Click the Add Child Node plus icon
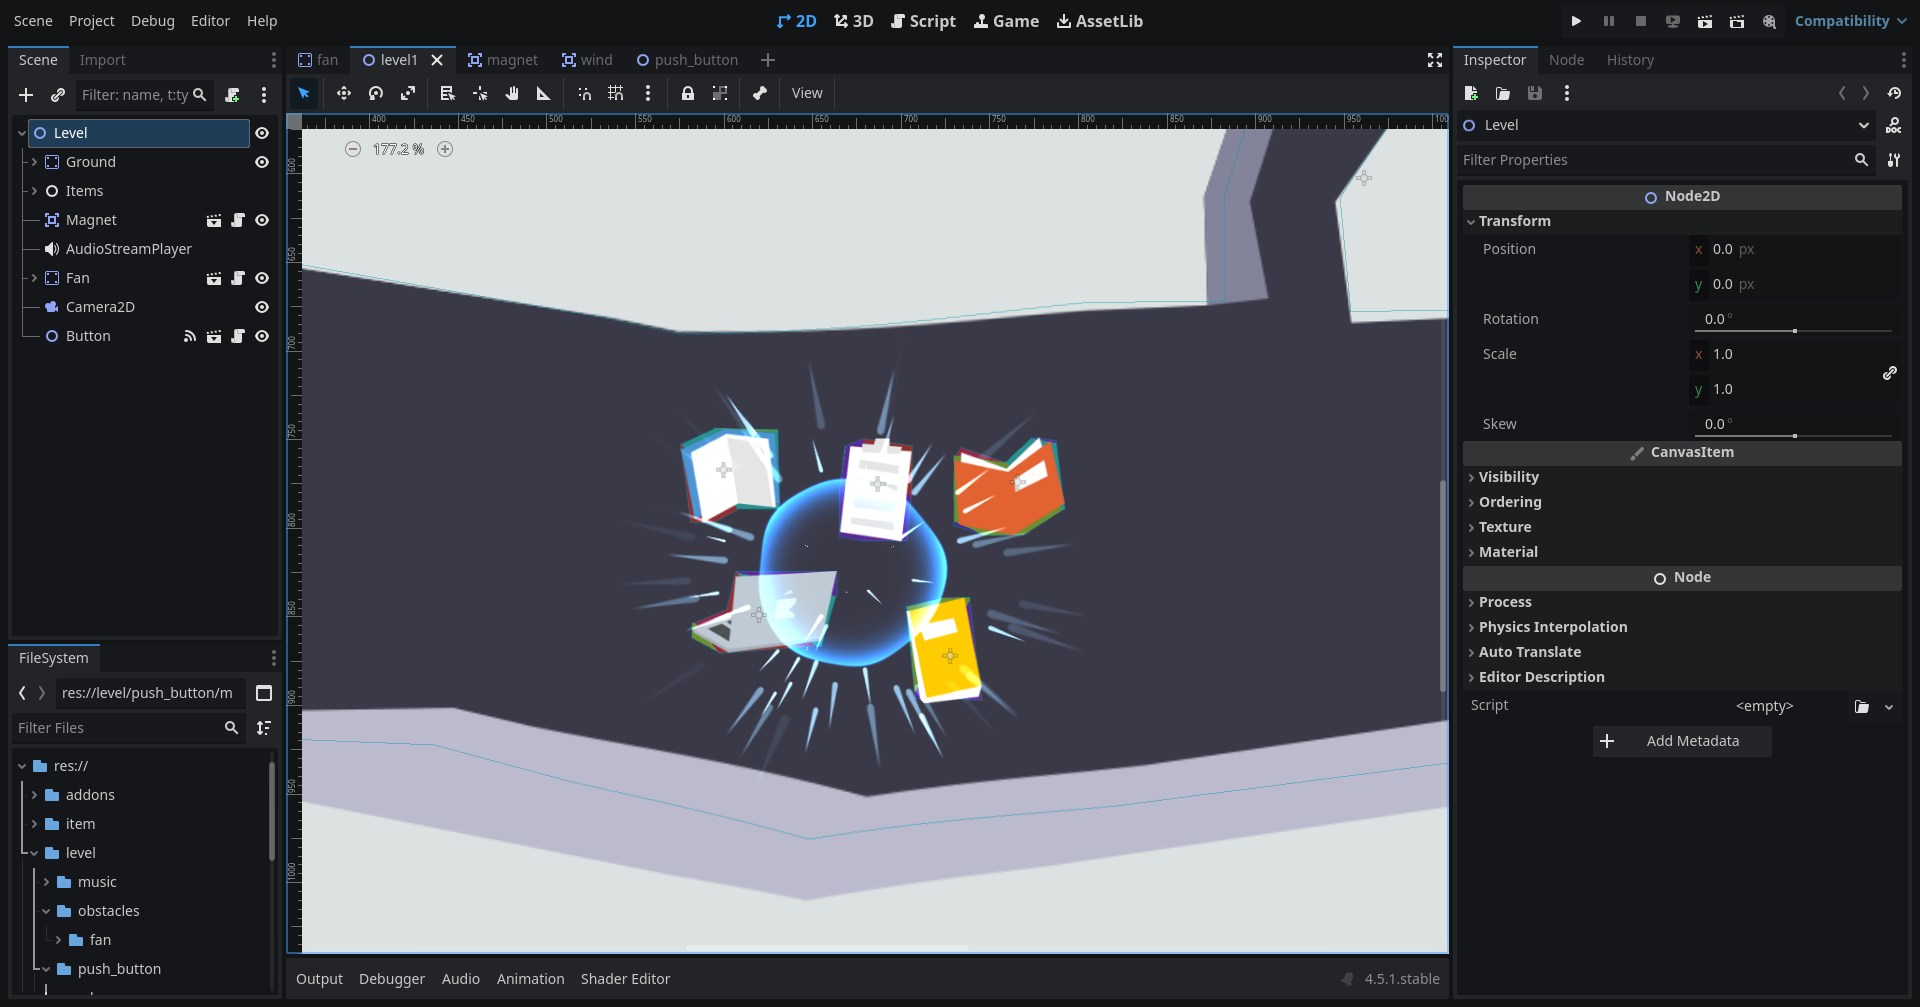This screenshot has width=1920, height=1007. tap(26, 95)
